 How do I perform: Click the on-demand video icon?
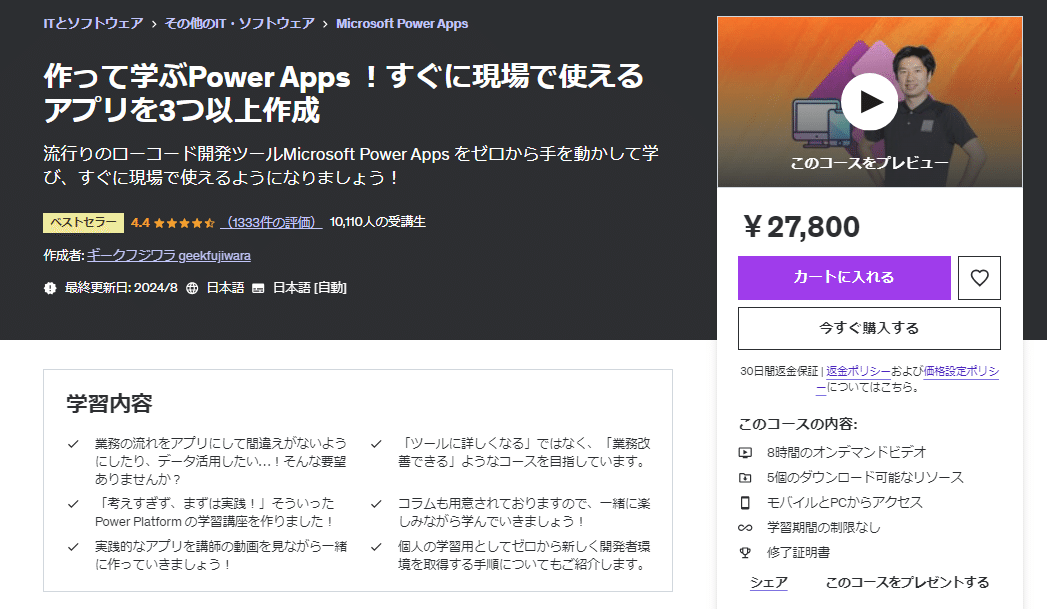(745, 453)
